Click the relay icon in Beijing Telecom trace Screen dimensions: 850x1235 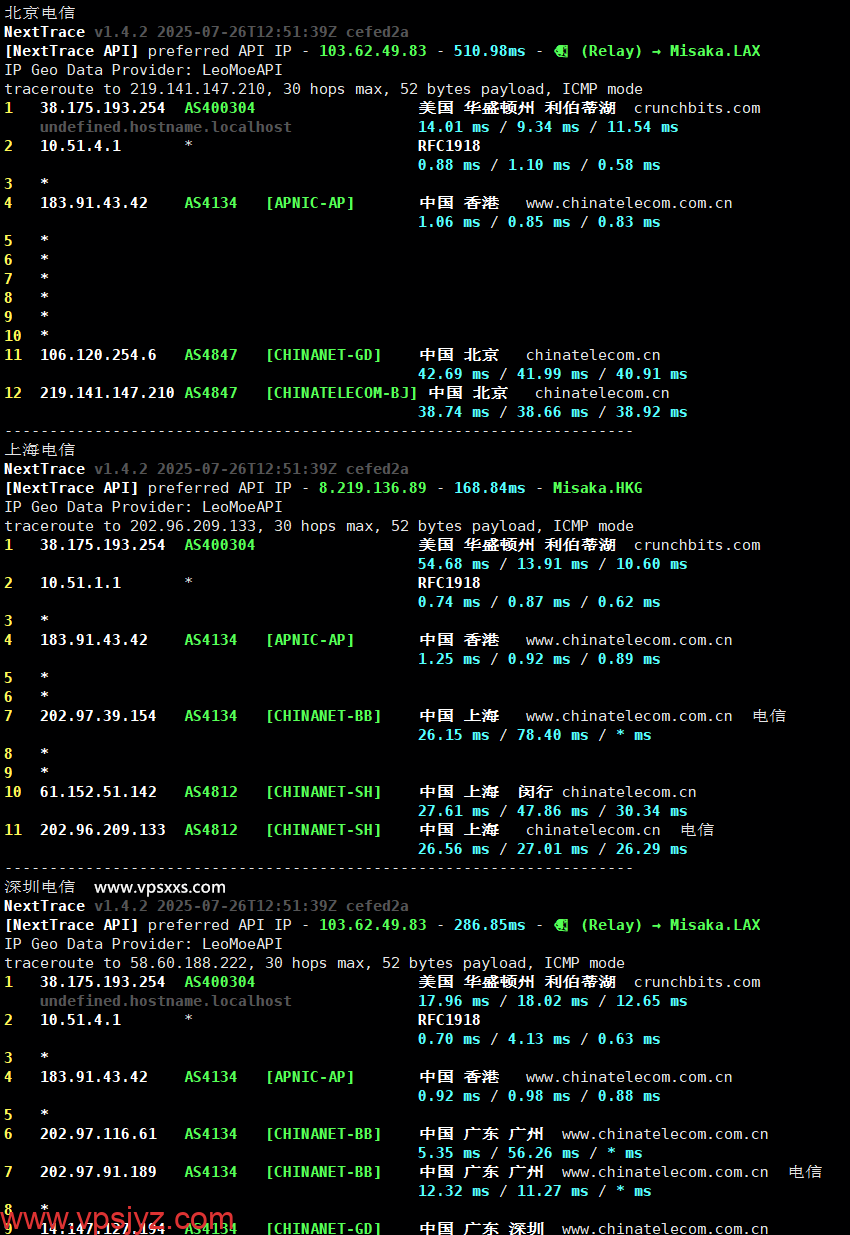tap(561, 51)
